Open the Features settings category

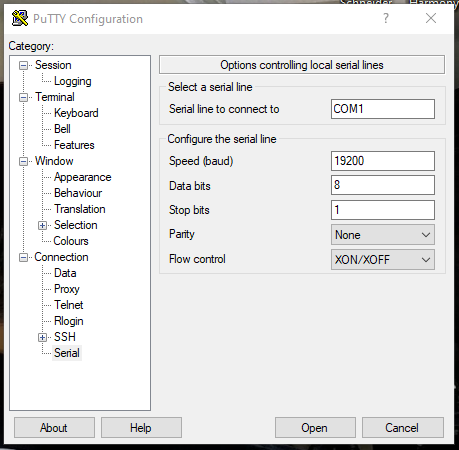click(74, 145)
